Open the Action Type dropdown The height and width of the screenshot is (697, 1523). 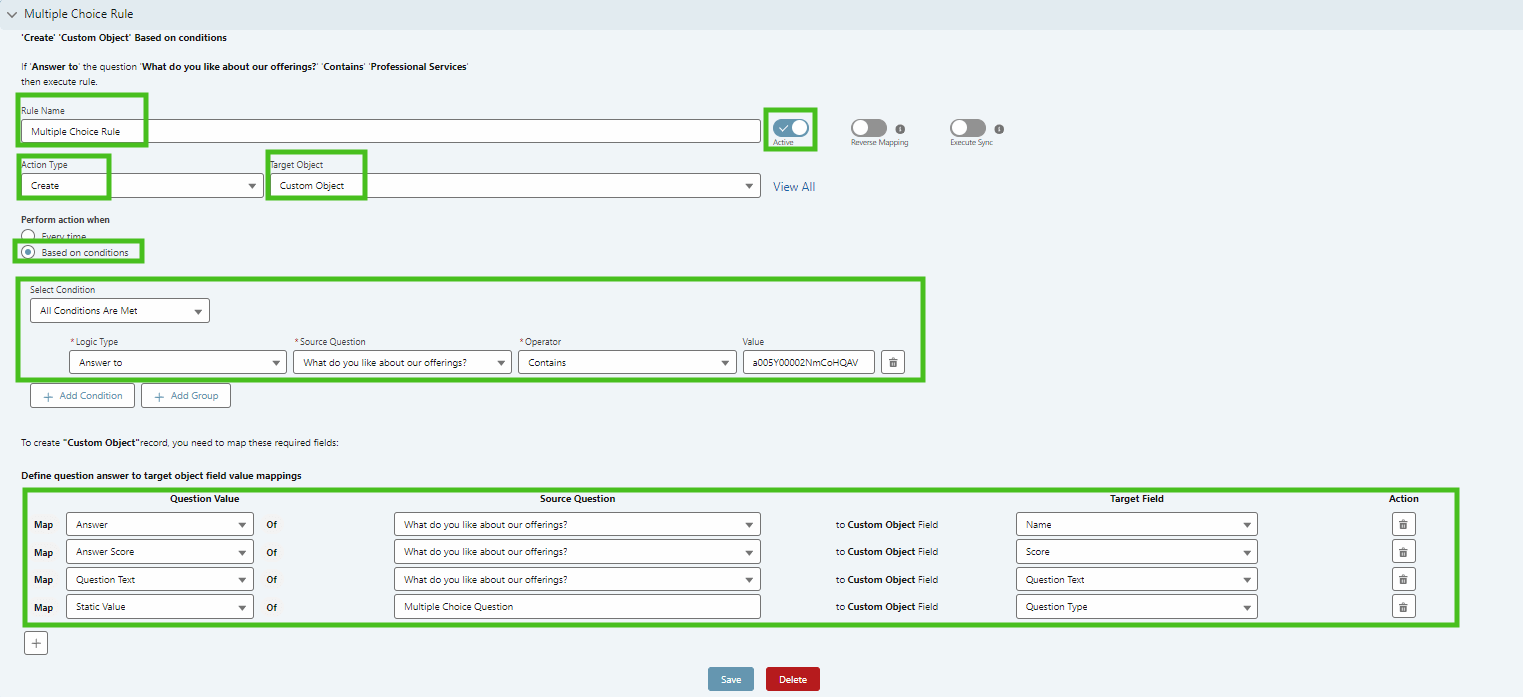coord(142,186)
